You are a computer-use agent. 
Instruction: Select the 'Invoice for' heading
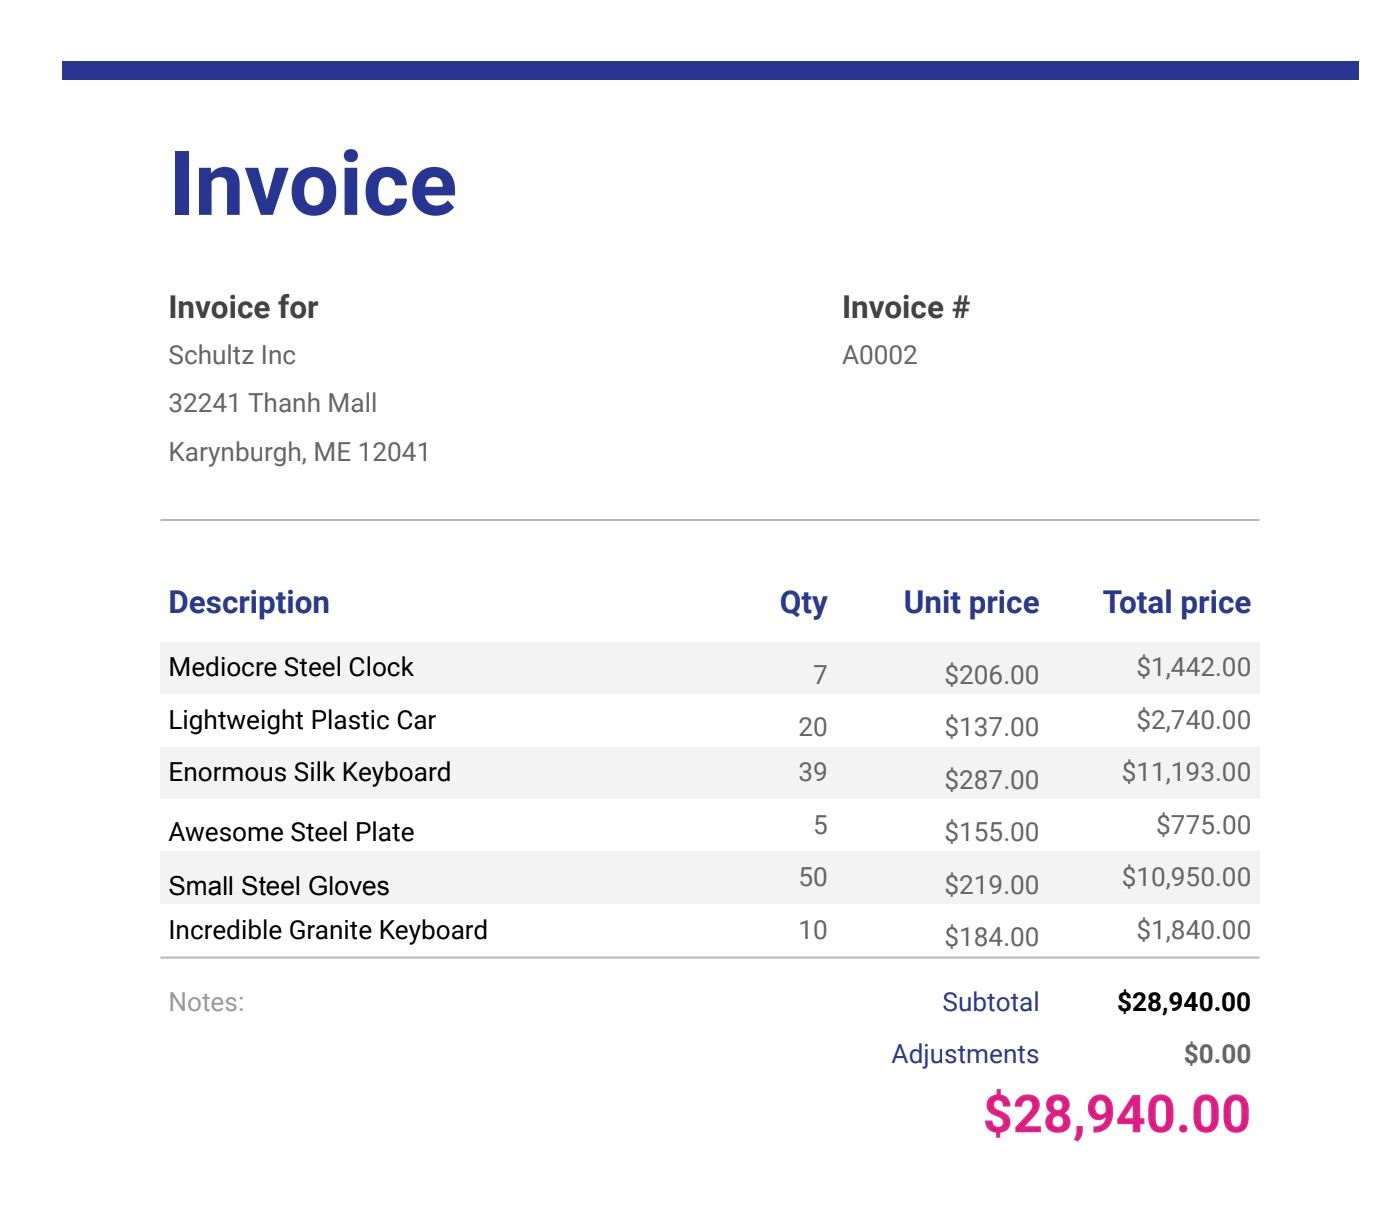[243, 307]
